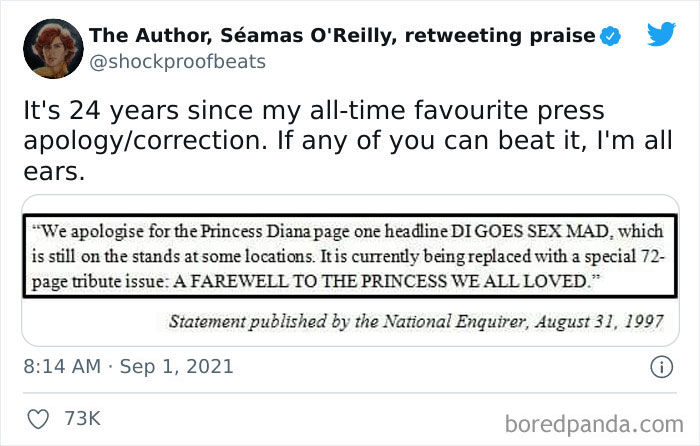Open Séamas O'Reilly's profile avatar
Screen dimensions: 700x446
pos(46,47)
